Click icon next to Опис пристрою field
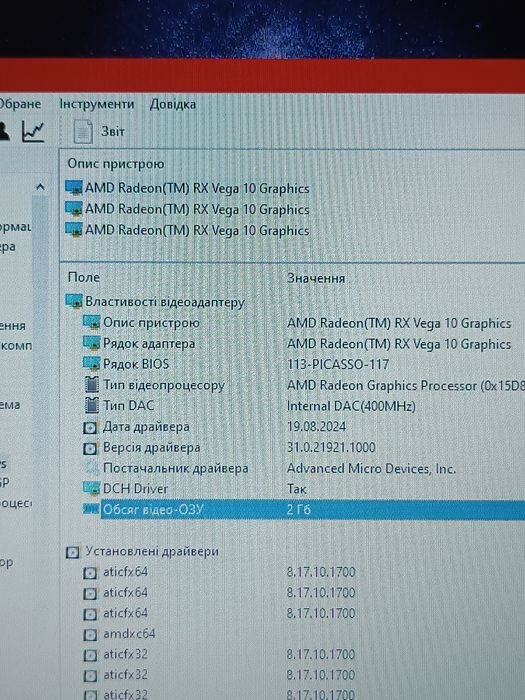Viewport: 525px width, 700px height. [92, 322]
